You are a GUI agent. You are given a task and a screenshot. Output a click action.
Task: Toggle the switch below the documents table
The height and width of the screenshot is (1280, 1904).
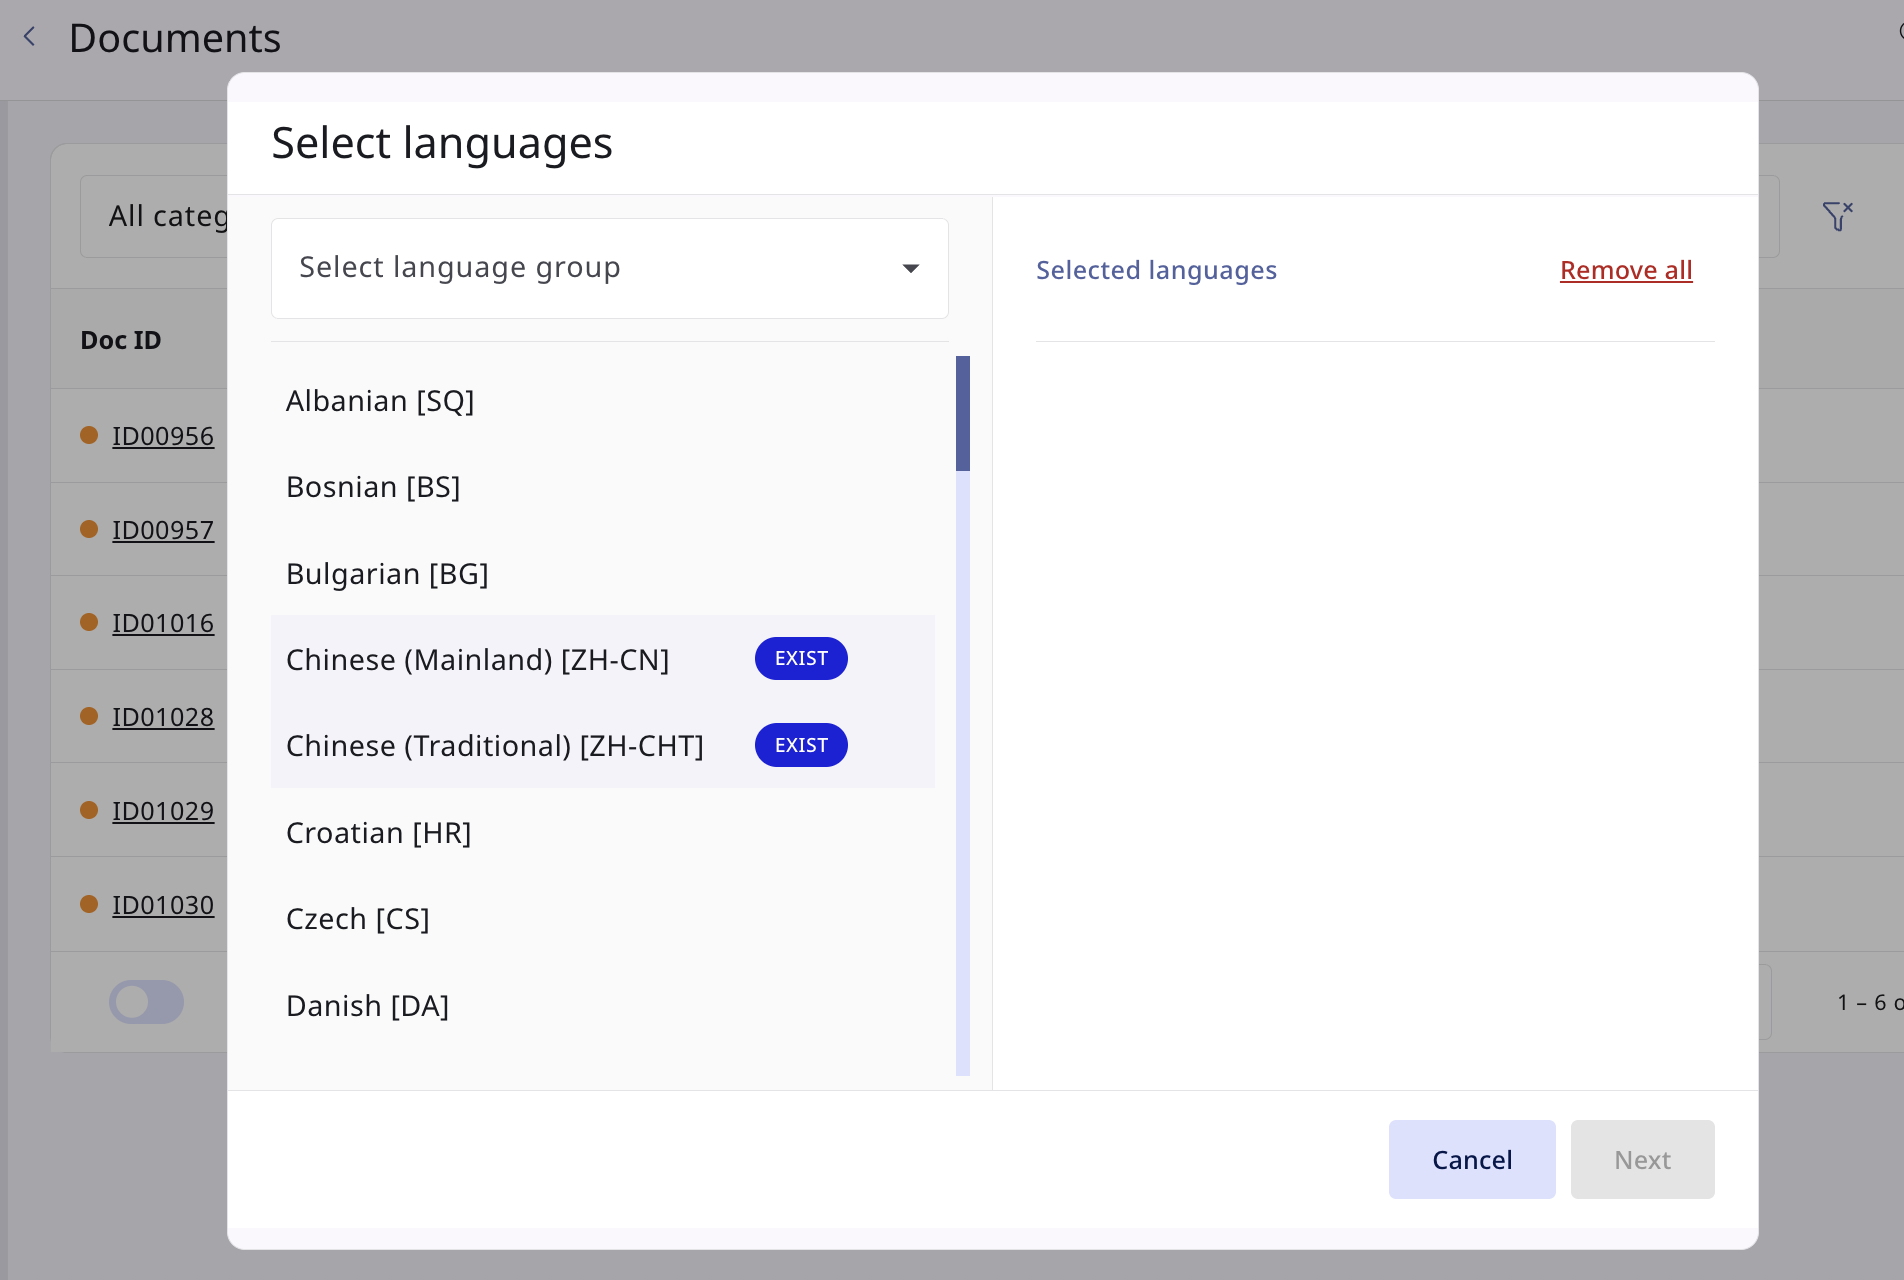point(146,1001)
